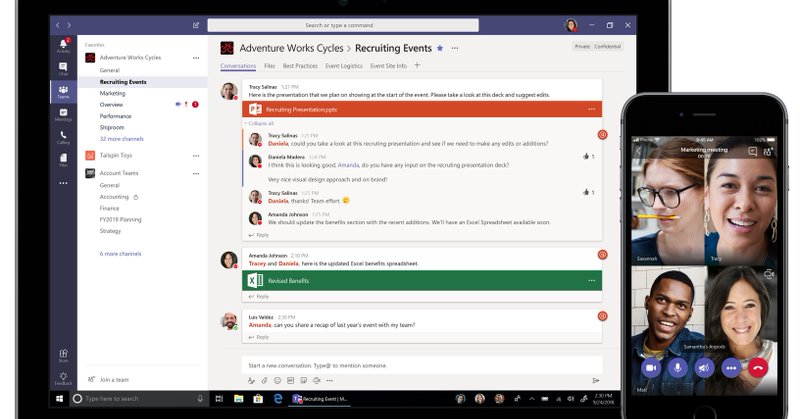This screenshot has height=419, width=800.
Task: Reply to Amanda Johnson's benefits post
Action: tap(259, 297)
